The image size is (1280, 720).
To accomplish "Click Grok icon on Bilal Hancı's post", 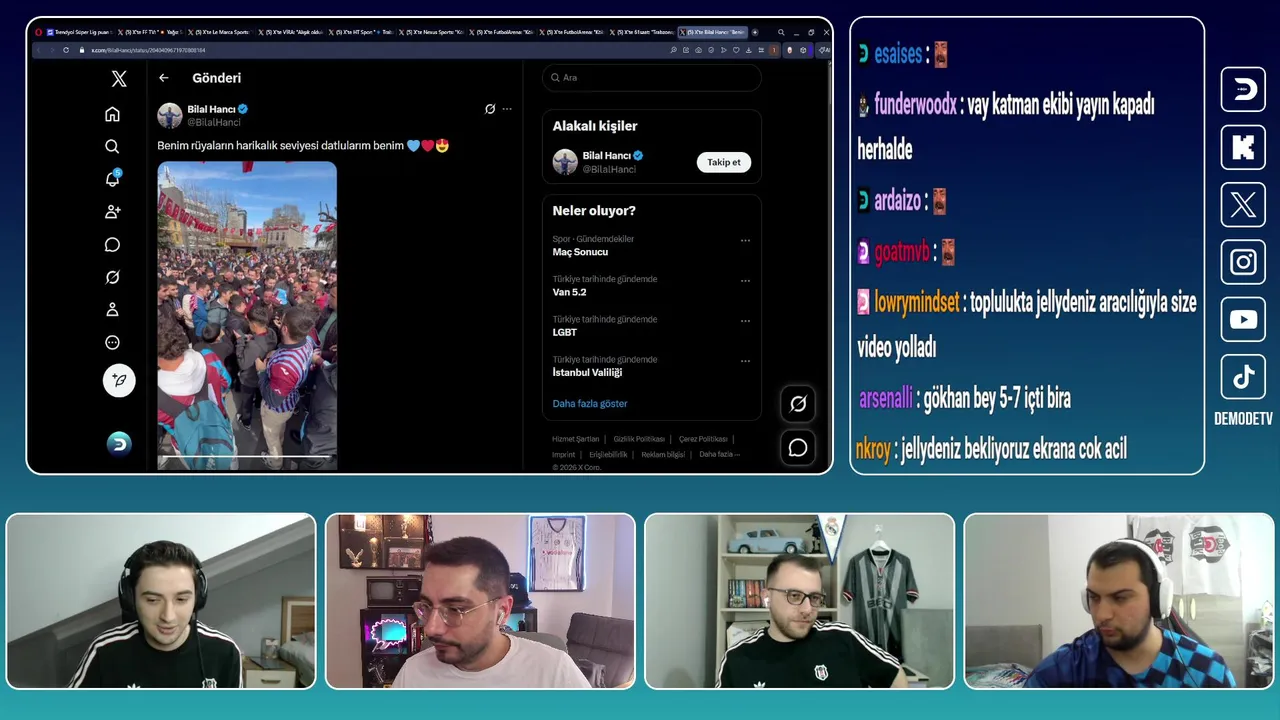I will (490, 109).
